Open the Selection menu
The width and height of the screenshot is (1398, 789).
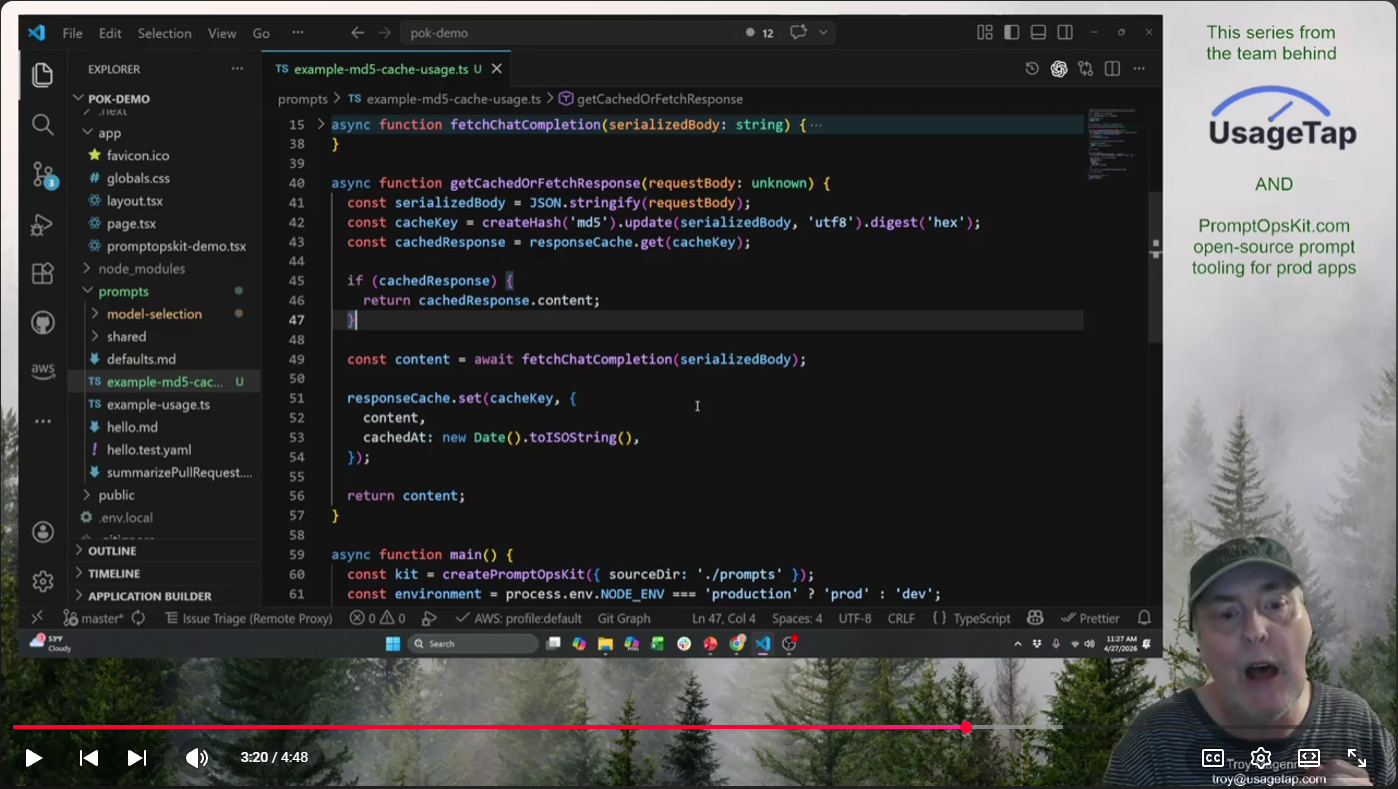[x=164, y=33]
